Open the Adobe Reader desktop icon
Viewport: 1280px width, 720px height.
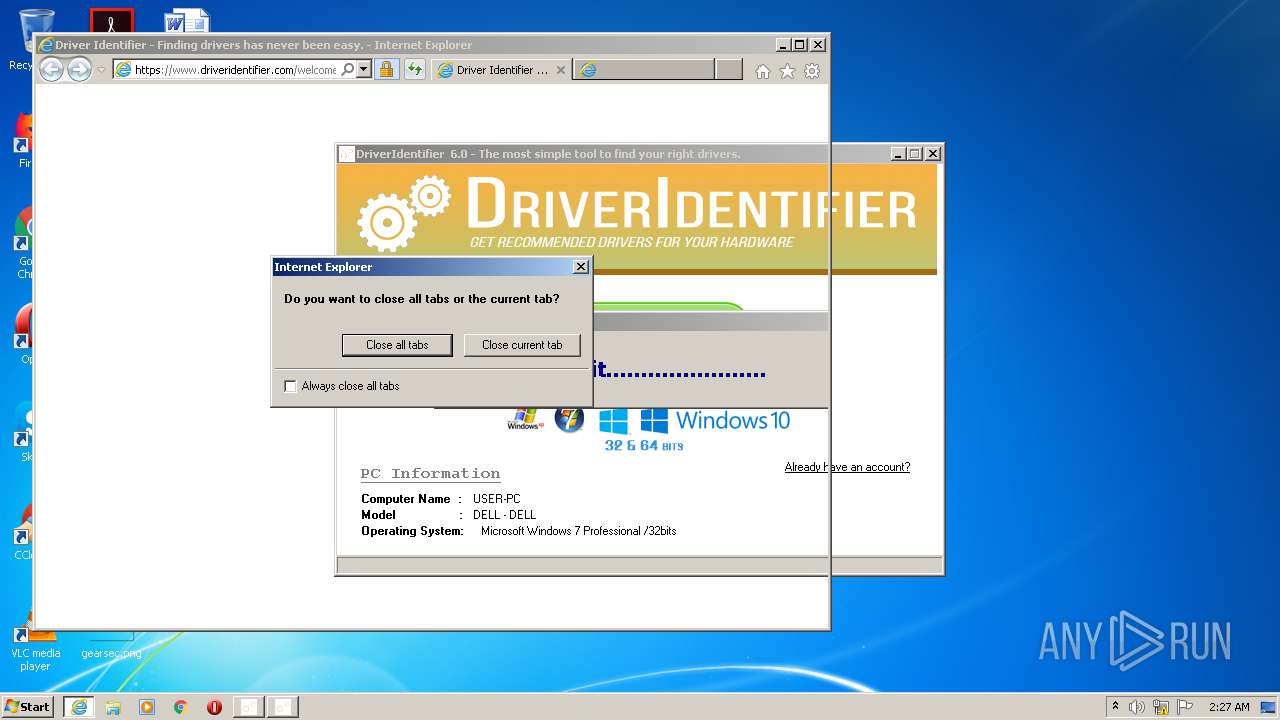point(111,21)
